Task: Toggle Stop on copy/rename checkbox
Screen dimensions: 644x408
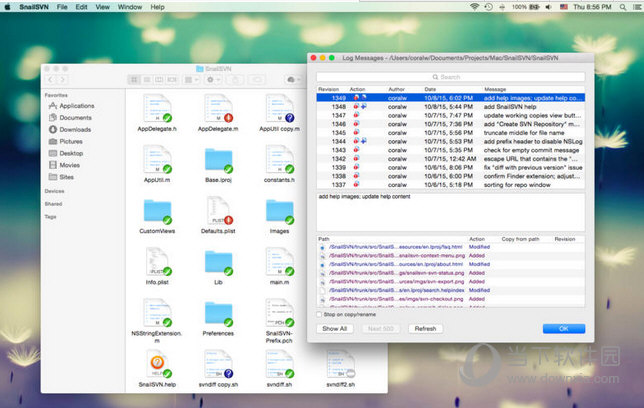Action: tap(319, 315)
